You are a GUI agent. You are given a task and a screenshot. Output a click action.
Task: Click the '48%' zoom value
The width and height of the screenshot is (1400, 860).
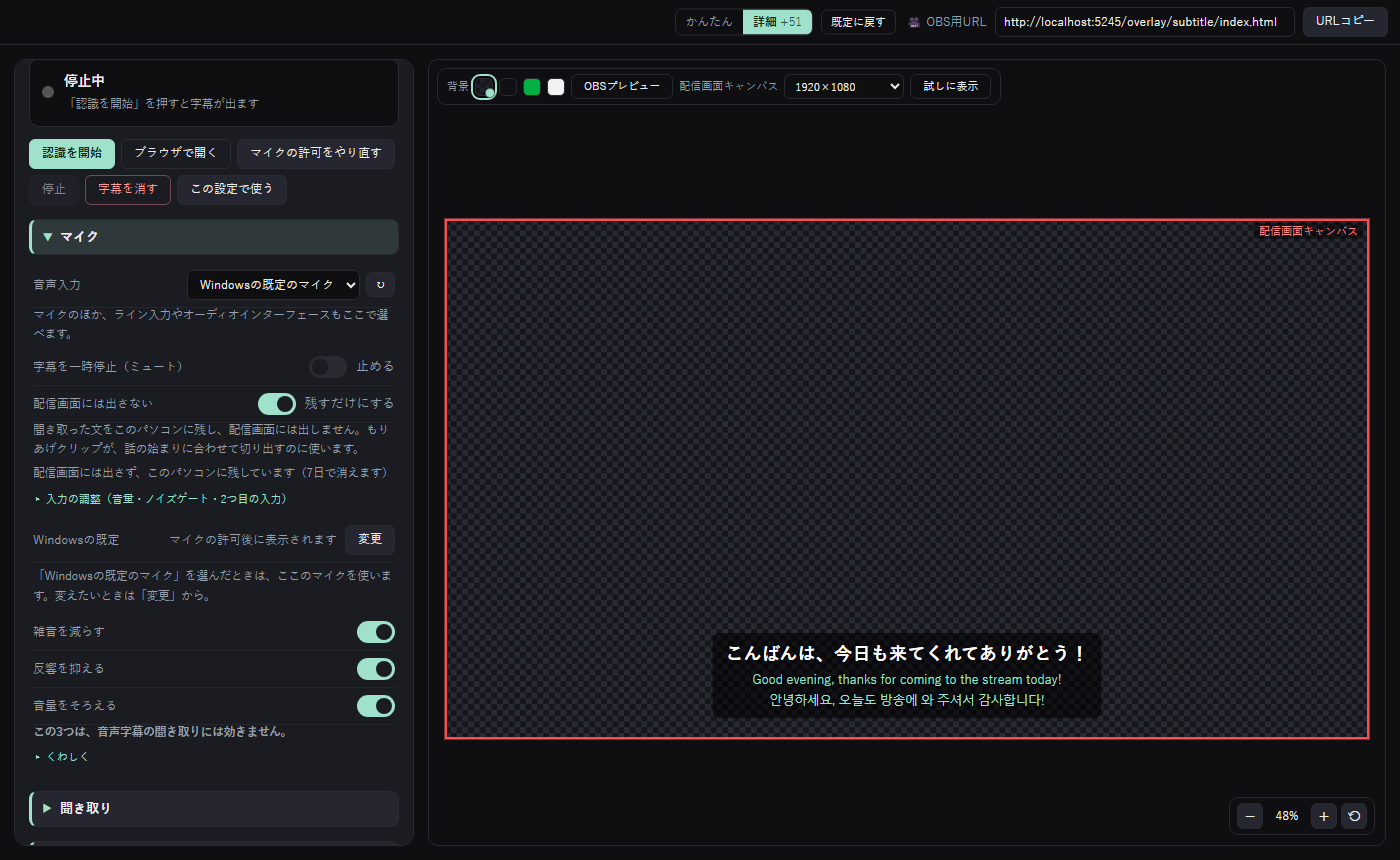(x=1287, y=816)
